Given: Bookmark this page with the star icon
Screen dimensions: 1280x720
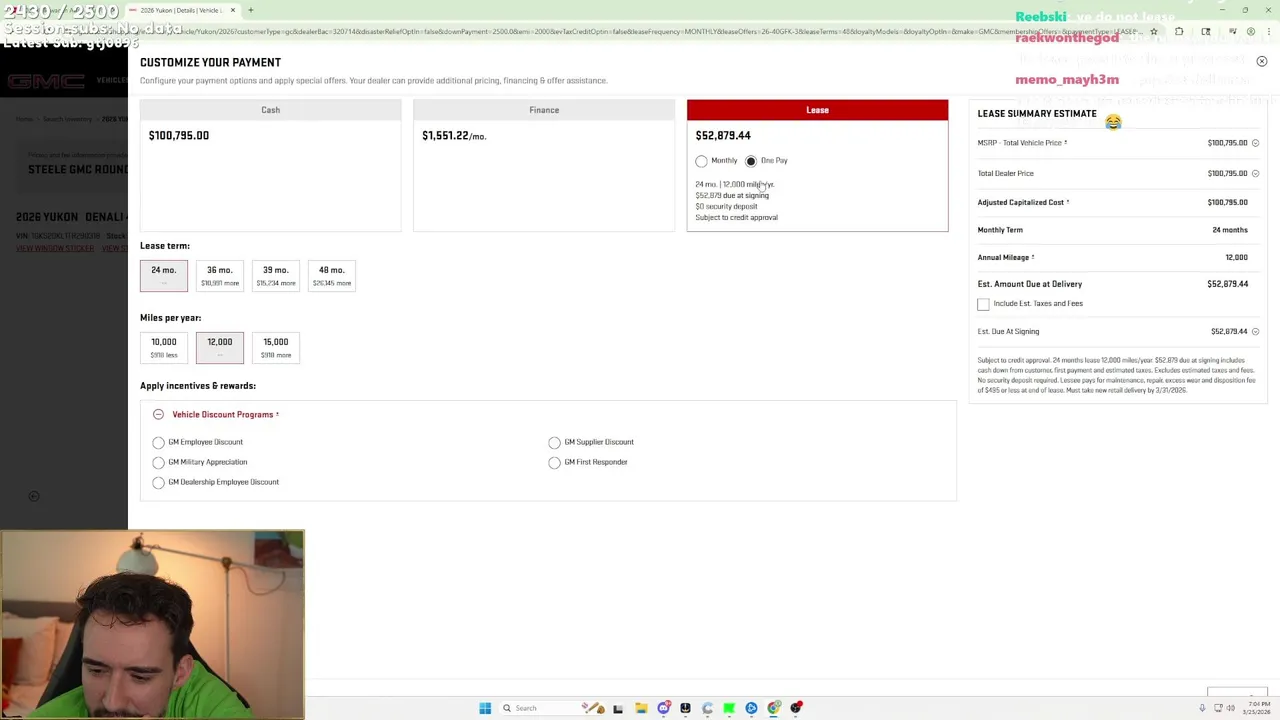Looking at the screenshot, I should 1153,32.
